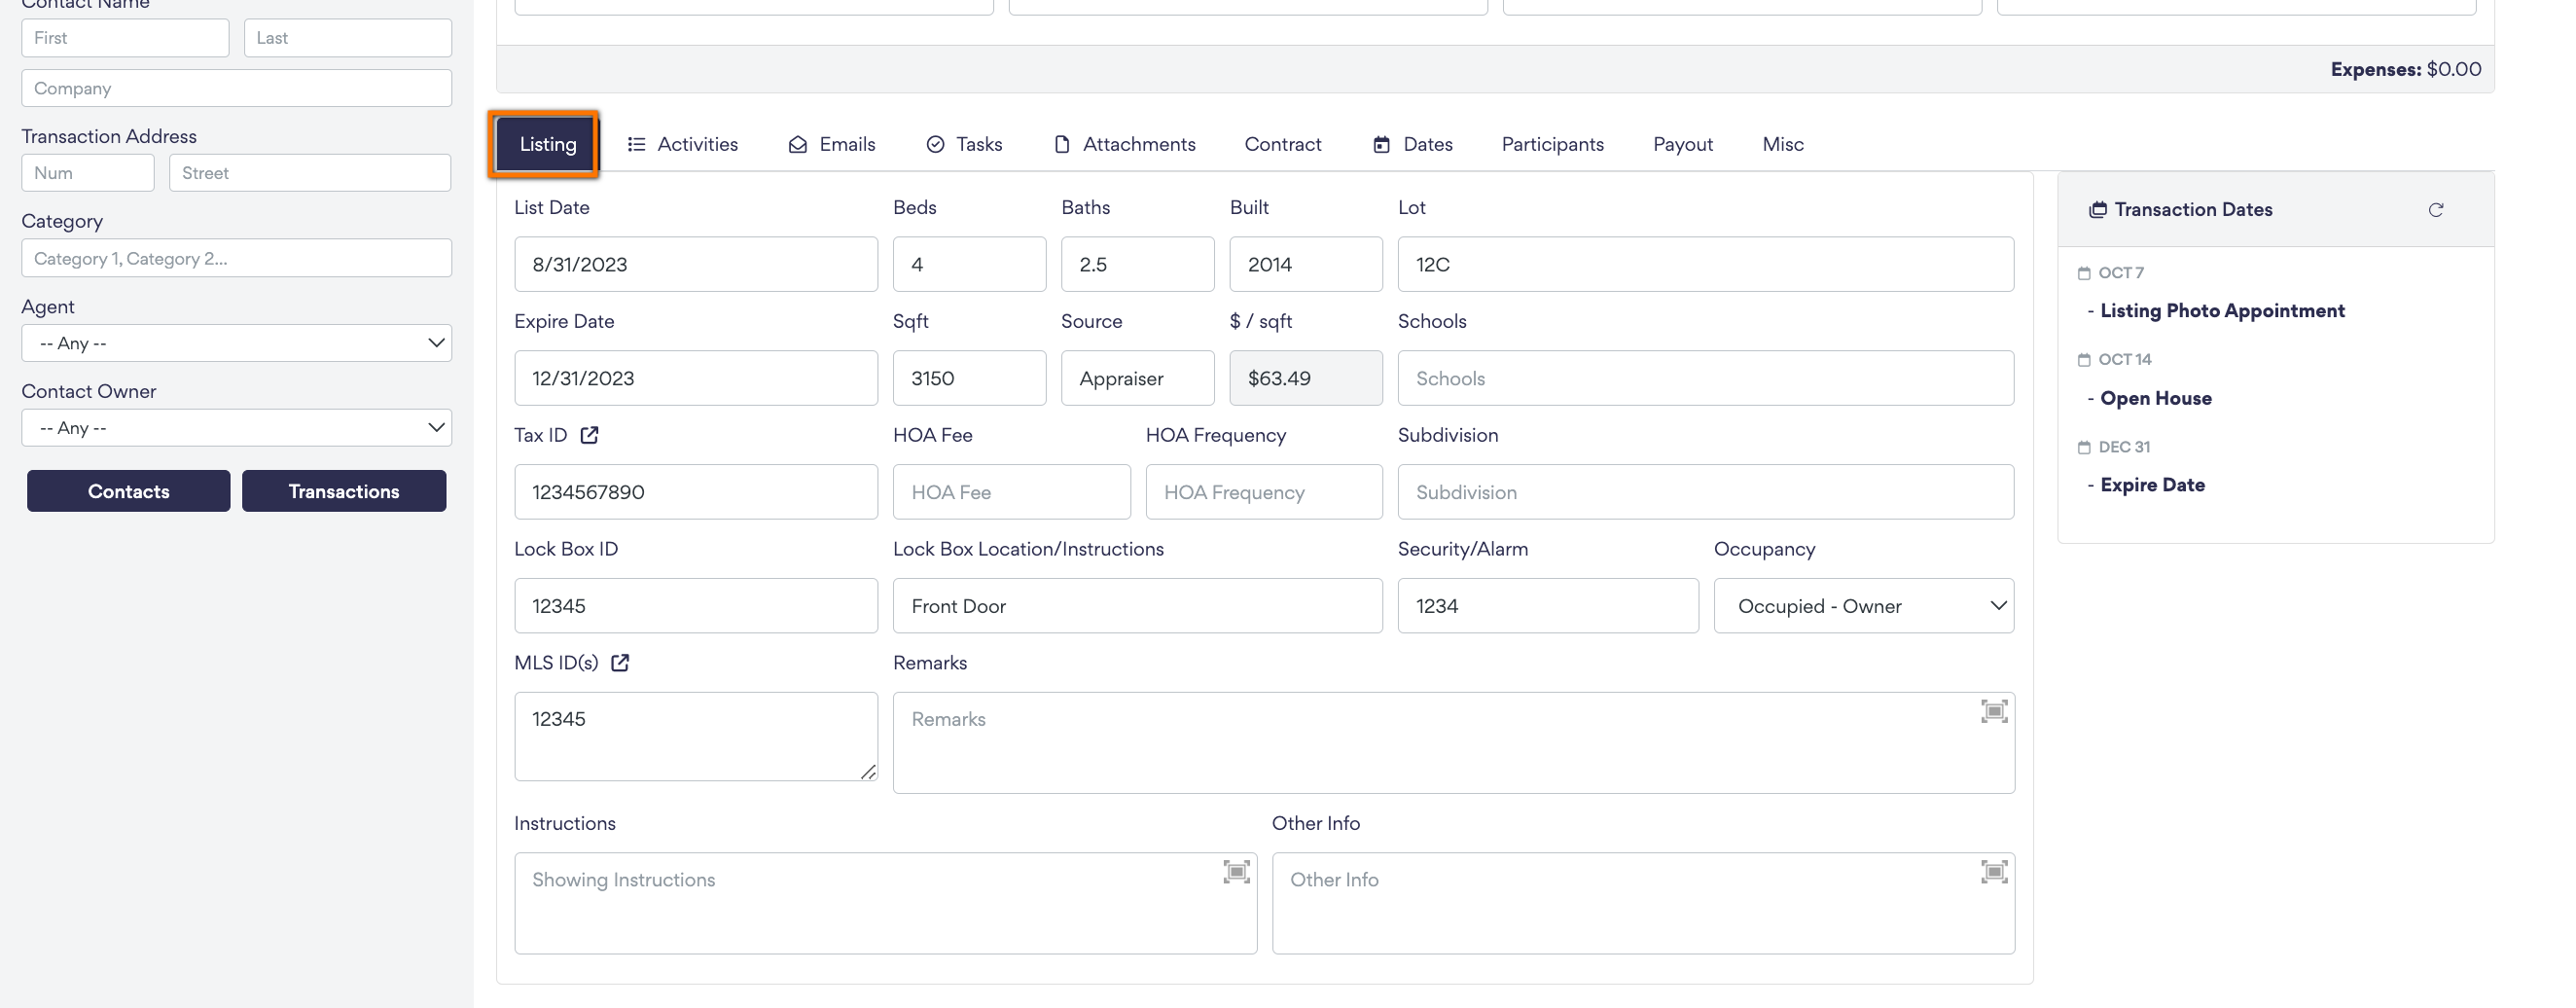The width and height of the screenshot is (2576, 1008).
Task: Open the Payout tab
Action: coord(1683,144)
